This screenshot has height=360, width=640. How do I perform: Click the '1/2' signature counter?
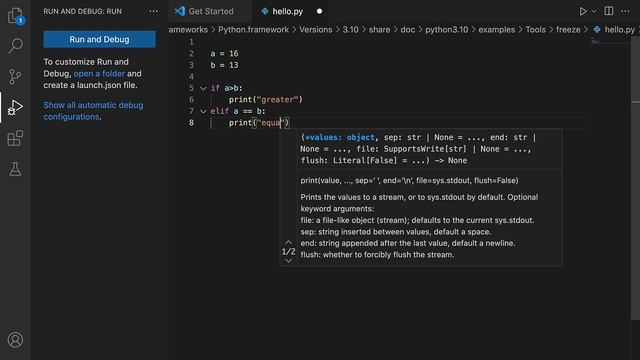pyautogui.click(x=288, y=251)
